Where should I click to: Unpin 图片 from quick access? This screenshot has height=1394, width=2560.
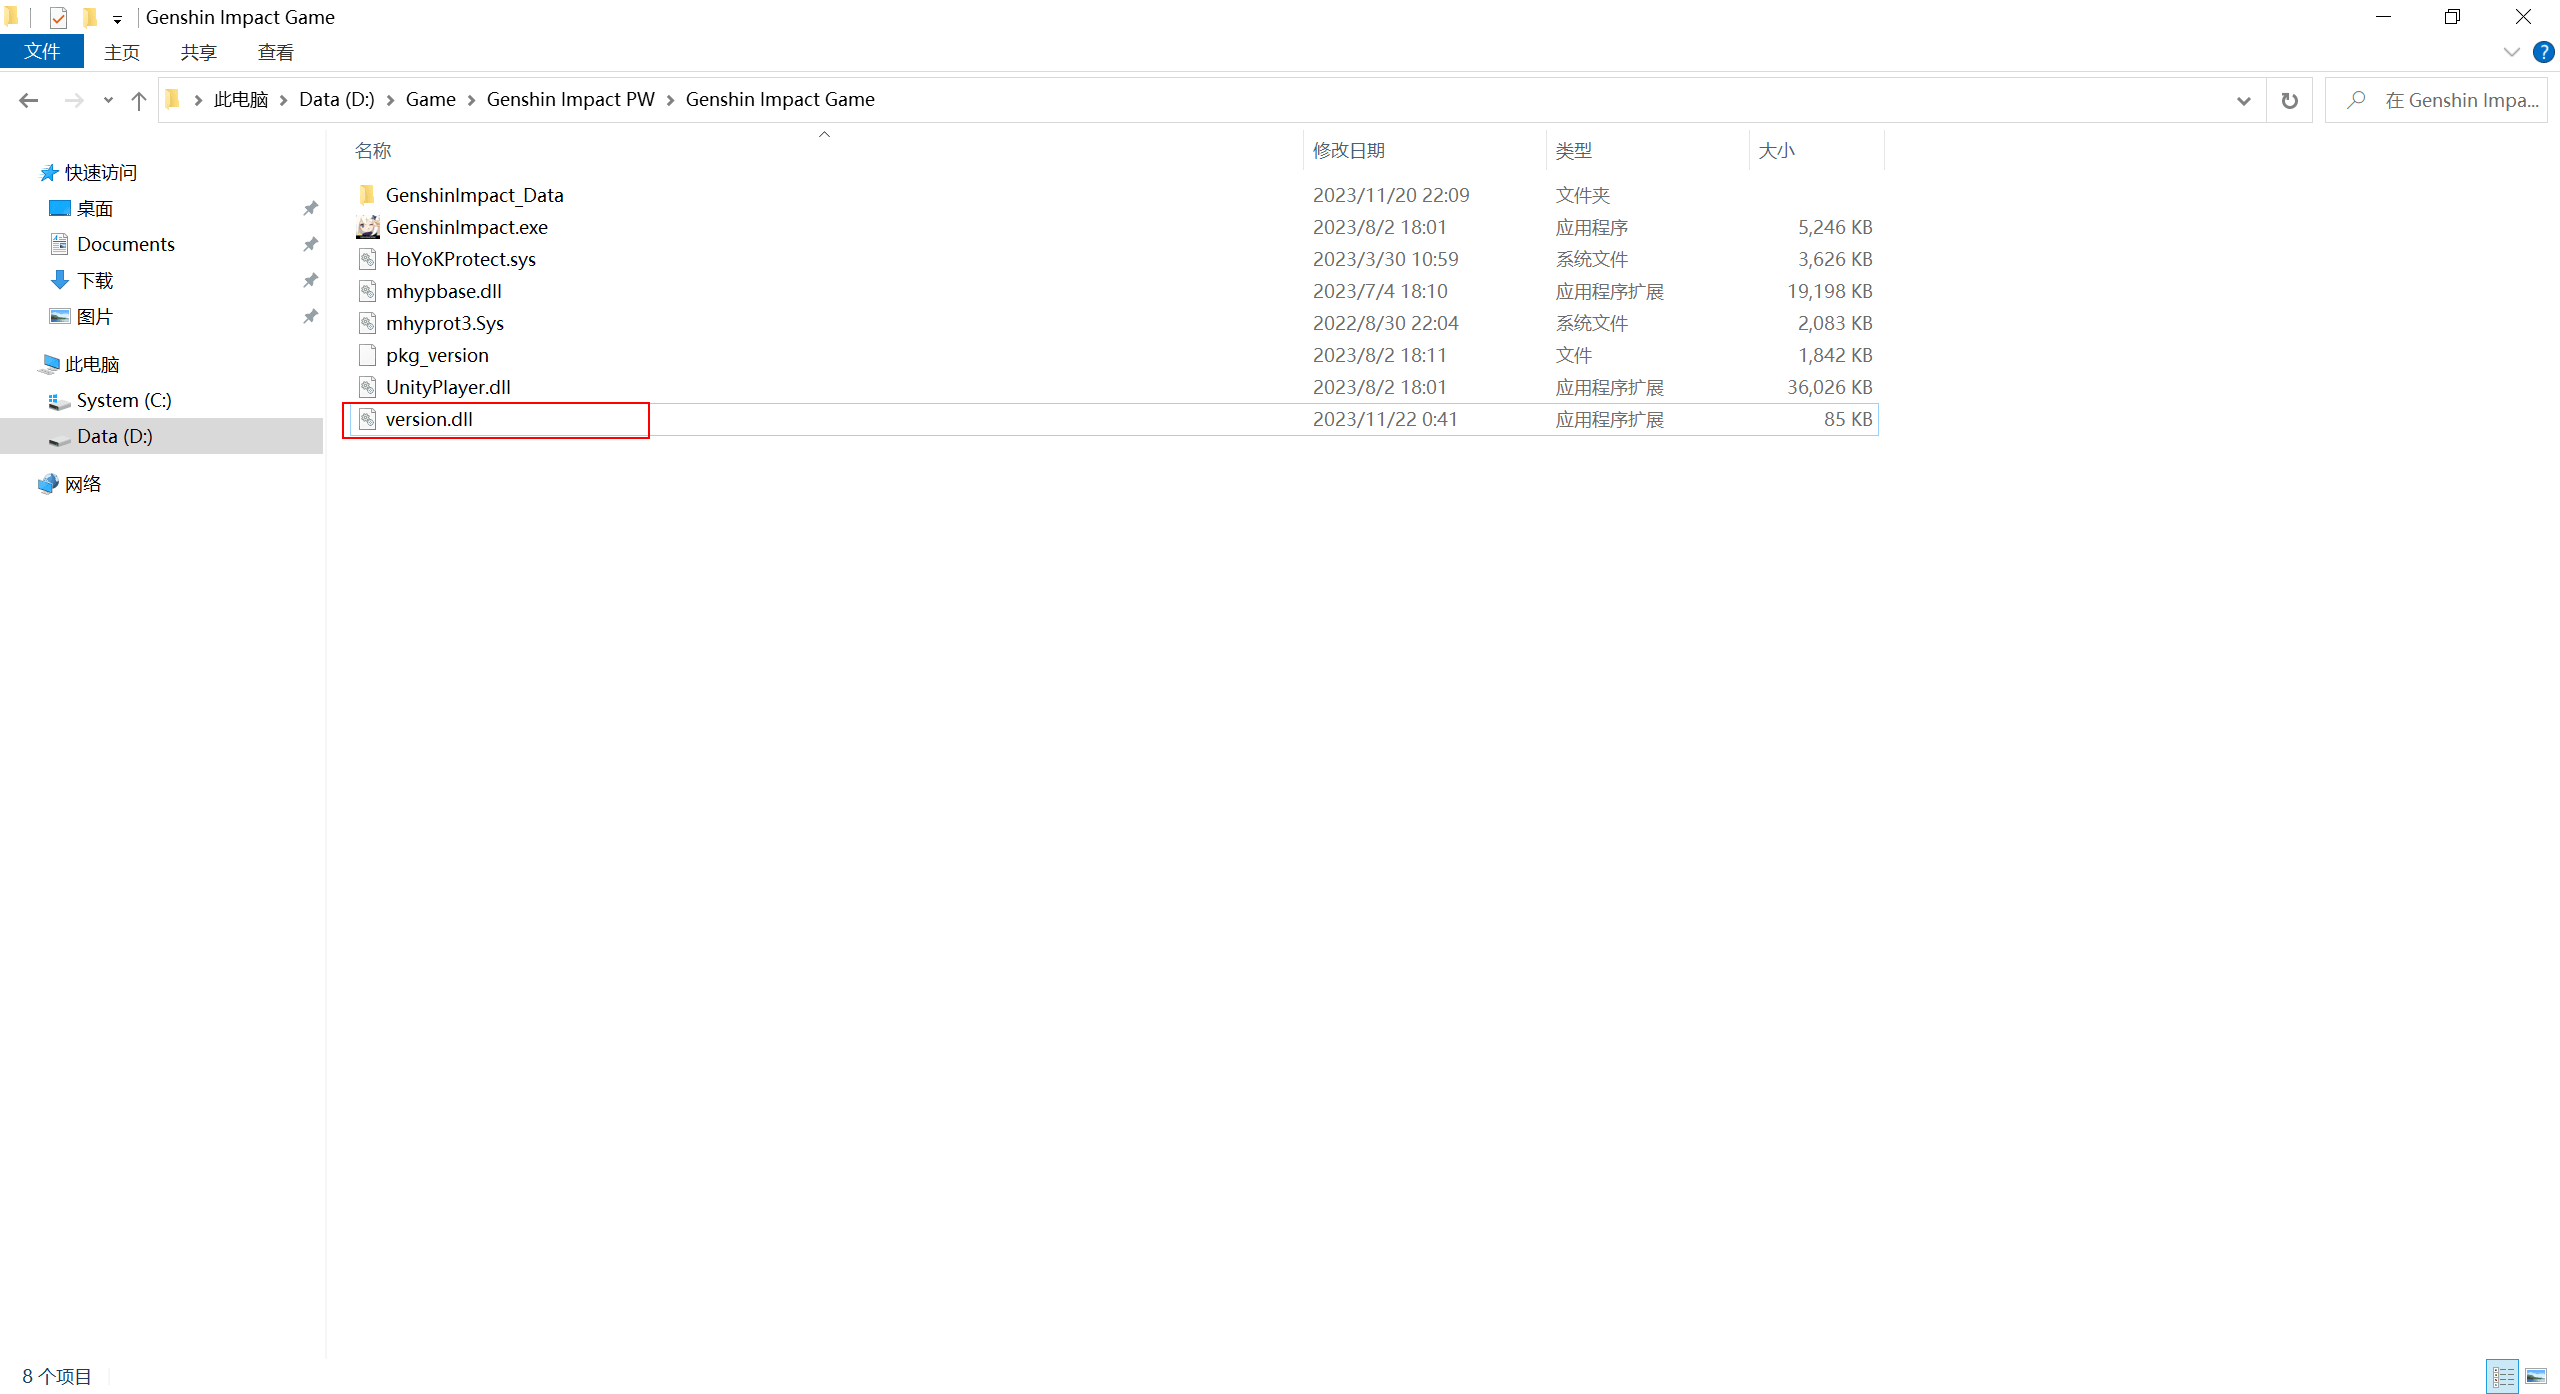click(x=310, y=316)
